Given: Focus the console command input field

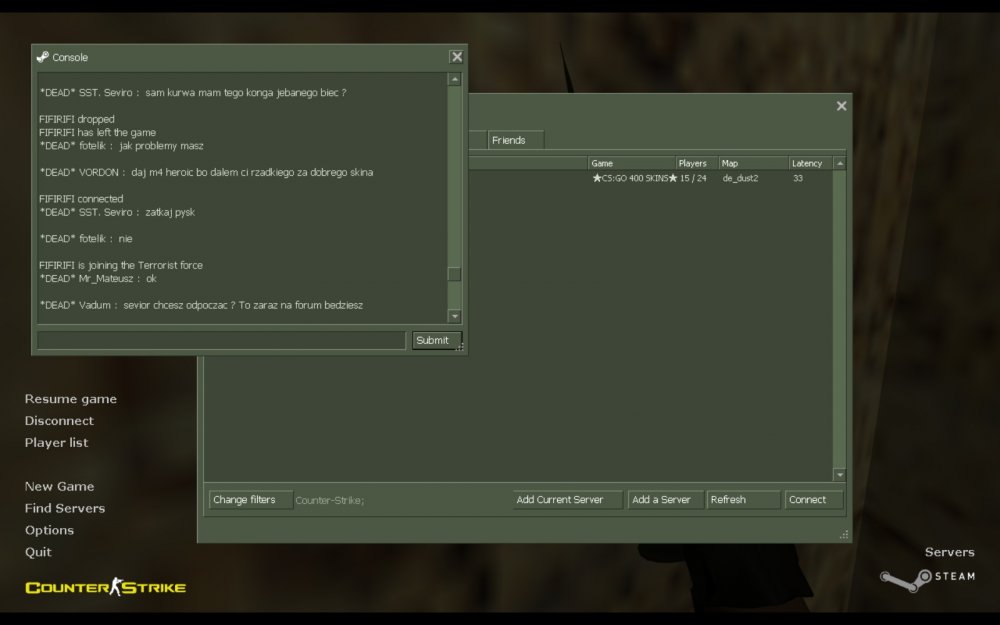Looking at the screenshot, I should tap(221, 340).
